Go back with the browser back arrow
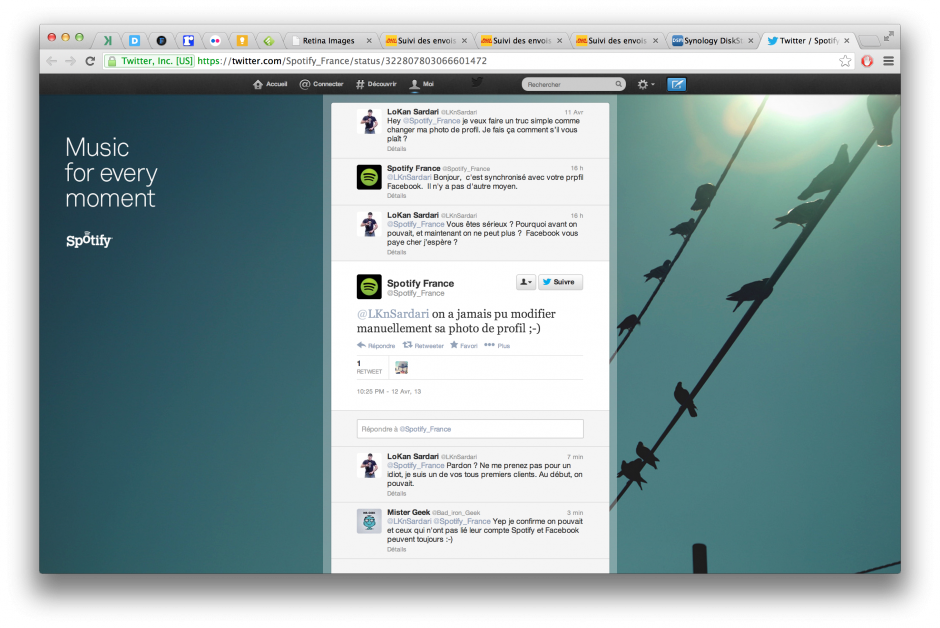This screenshot has height=628, width=940. point(52,61)
